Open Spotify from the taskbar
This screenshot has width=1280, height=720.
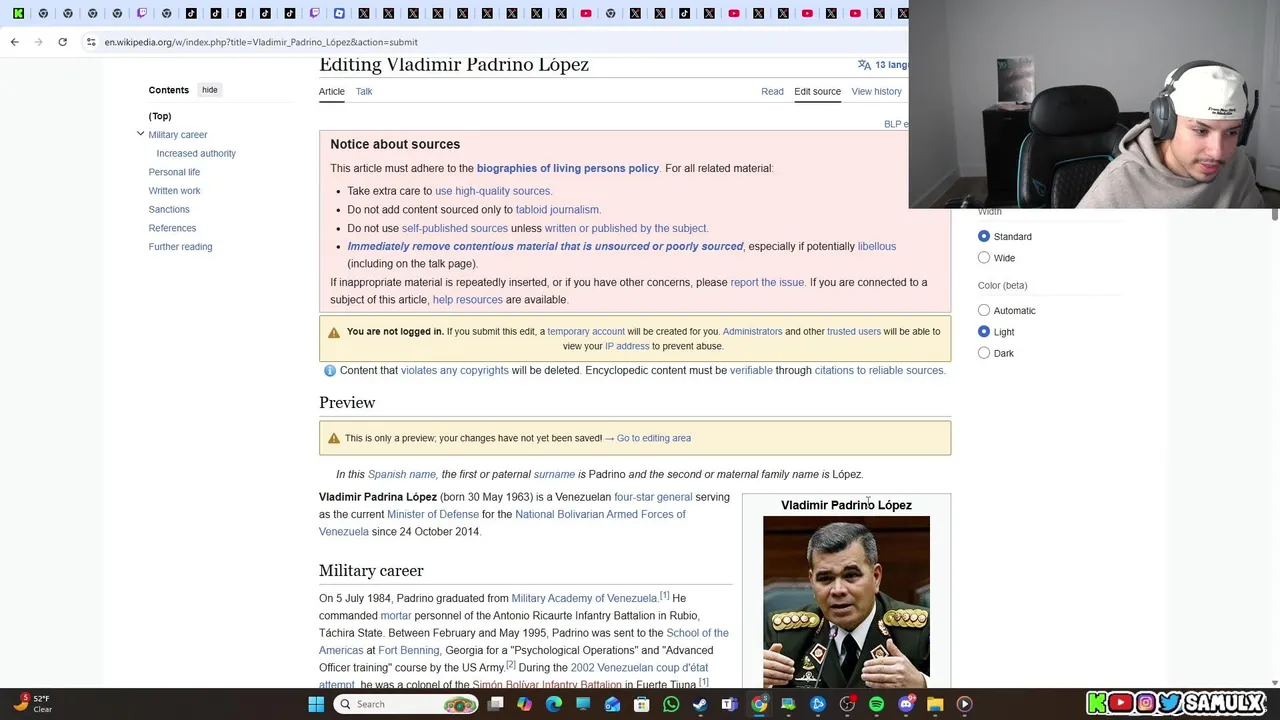(877, 704)
